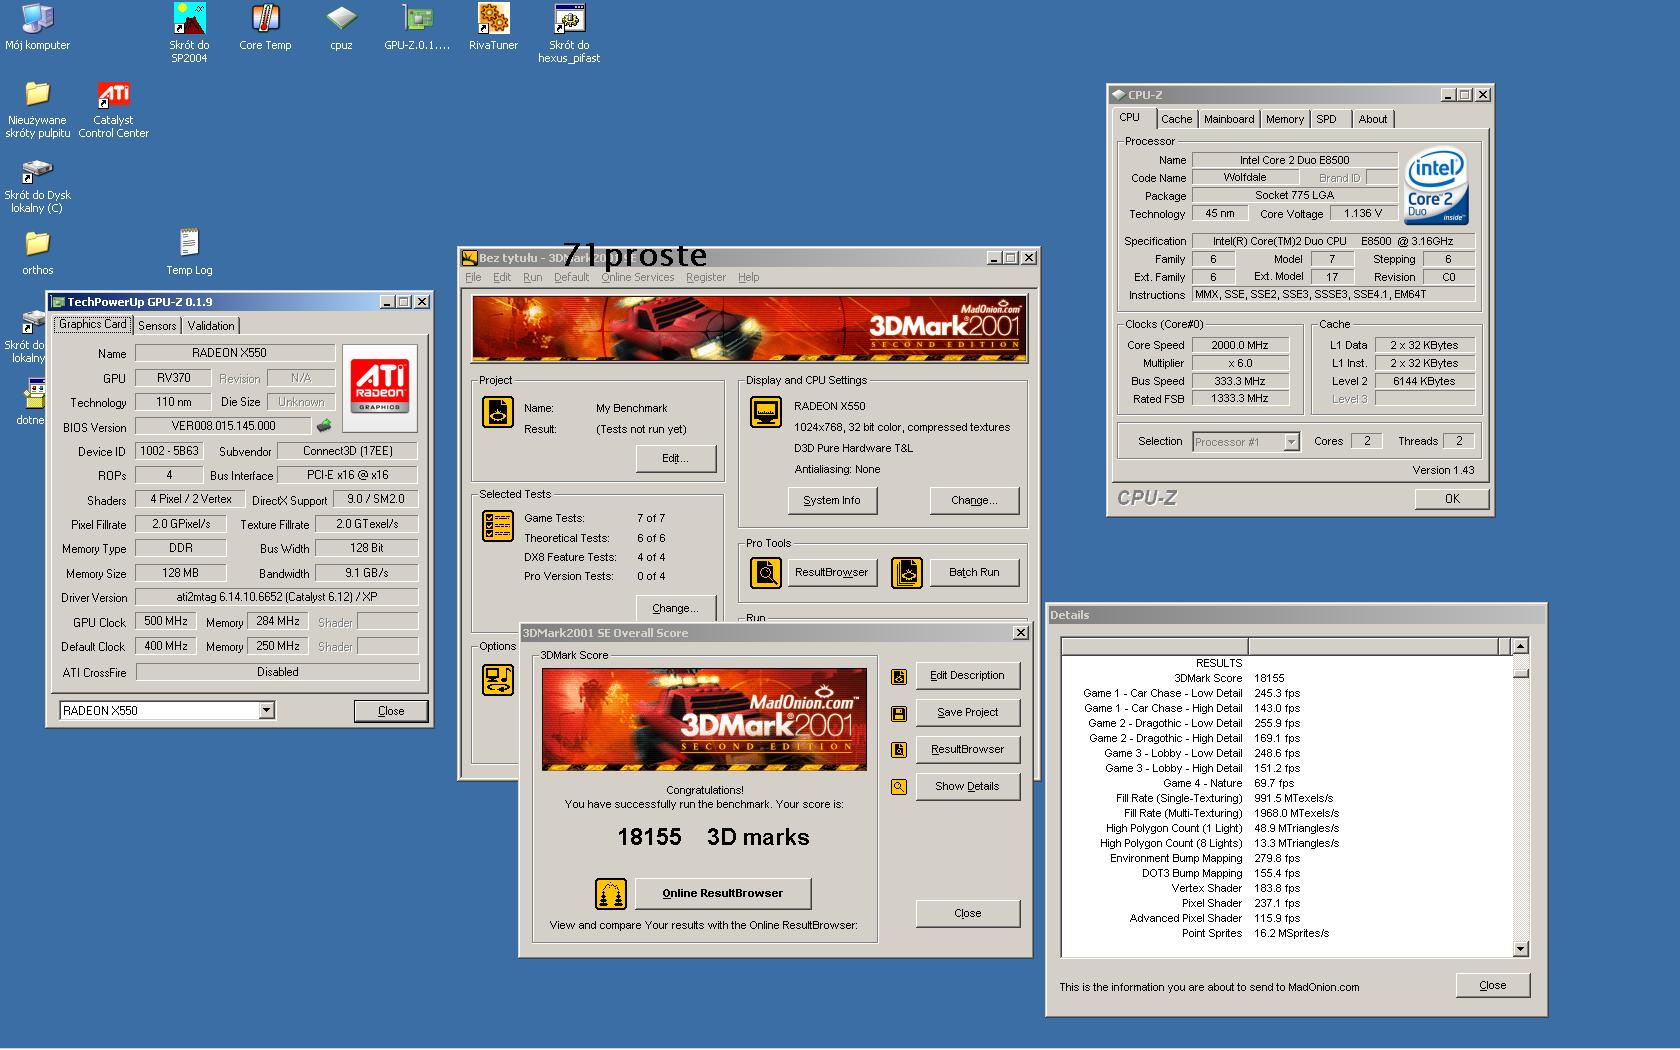The height and width of the screenshot is (1050, 1680).
Task: Click the Edit... button in Project section
Action: click(676, 458)
